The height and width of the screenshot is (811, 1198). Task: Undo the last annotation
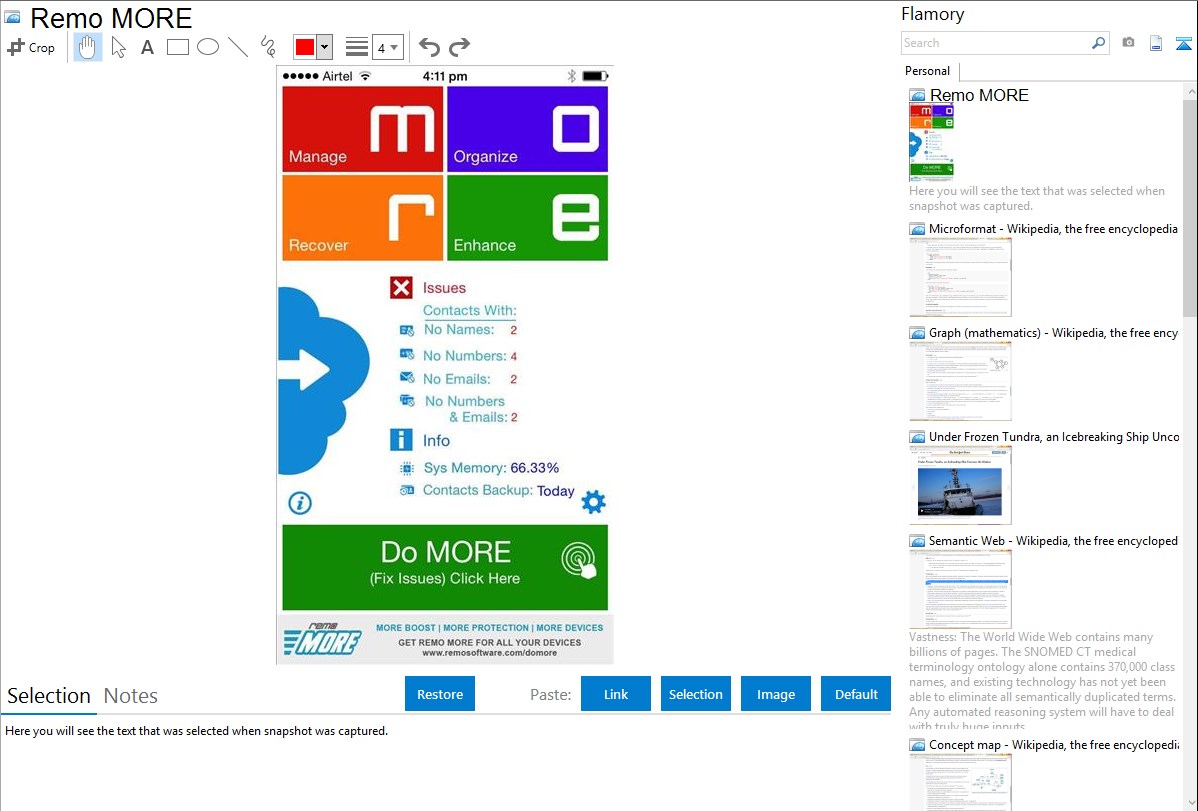pos(429,47)
